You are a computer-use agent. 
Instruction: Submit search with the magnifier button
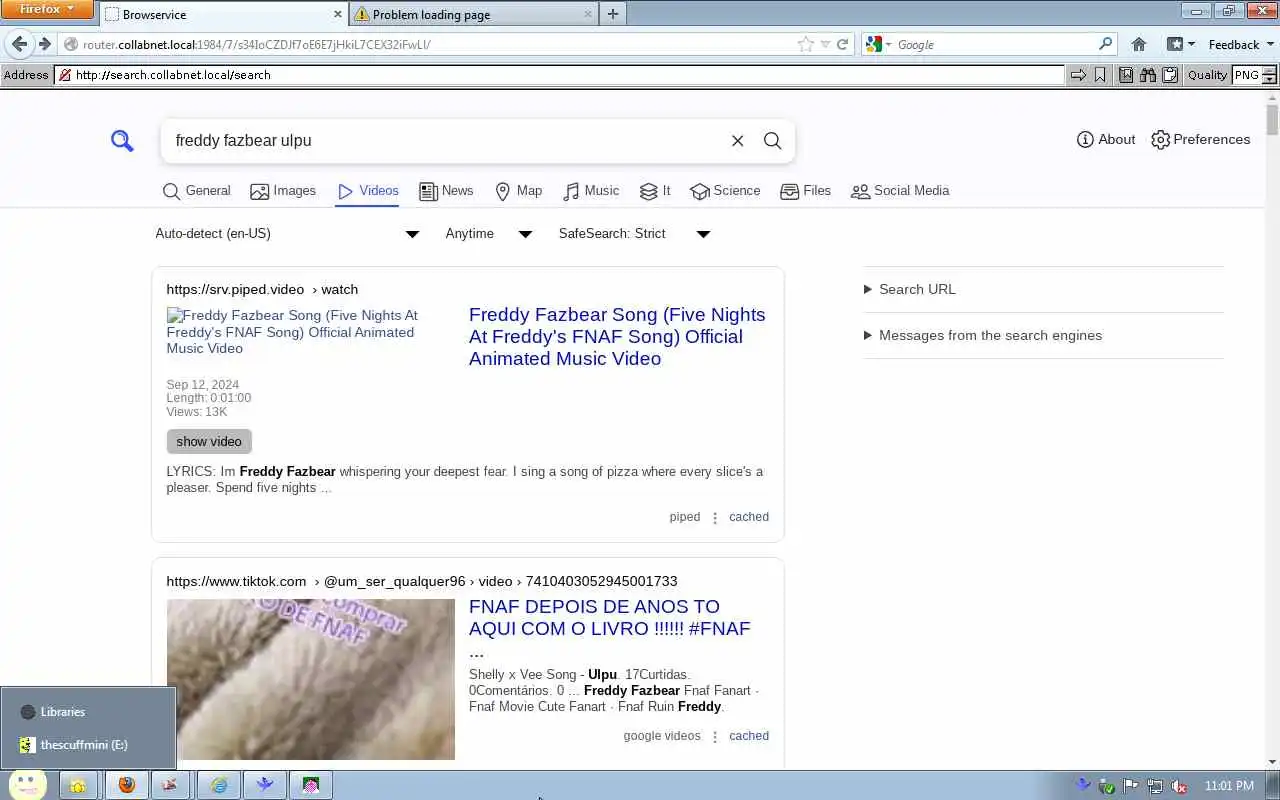[772, 141]
